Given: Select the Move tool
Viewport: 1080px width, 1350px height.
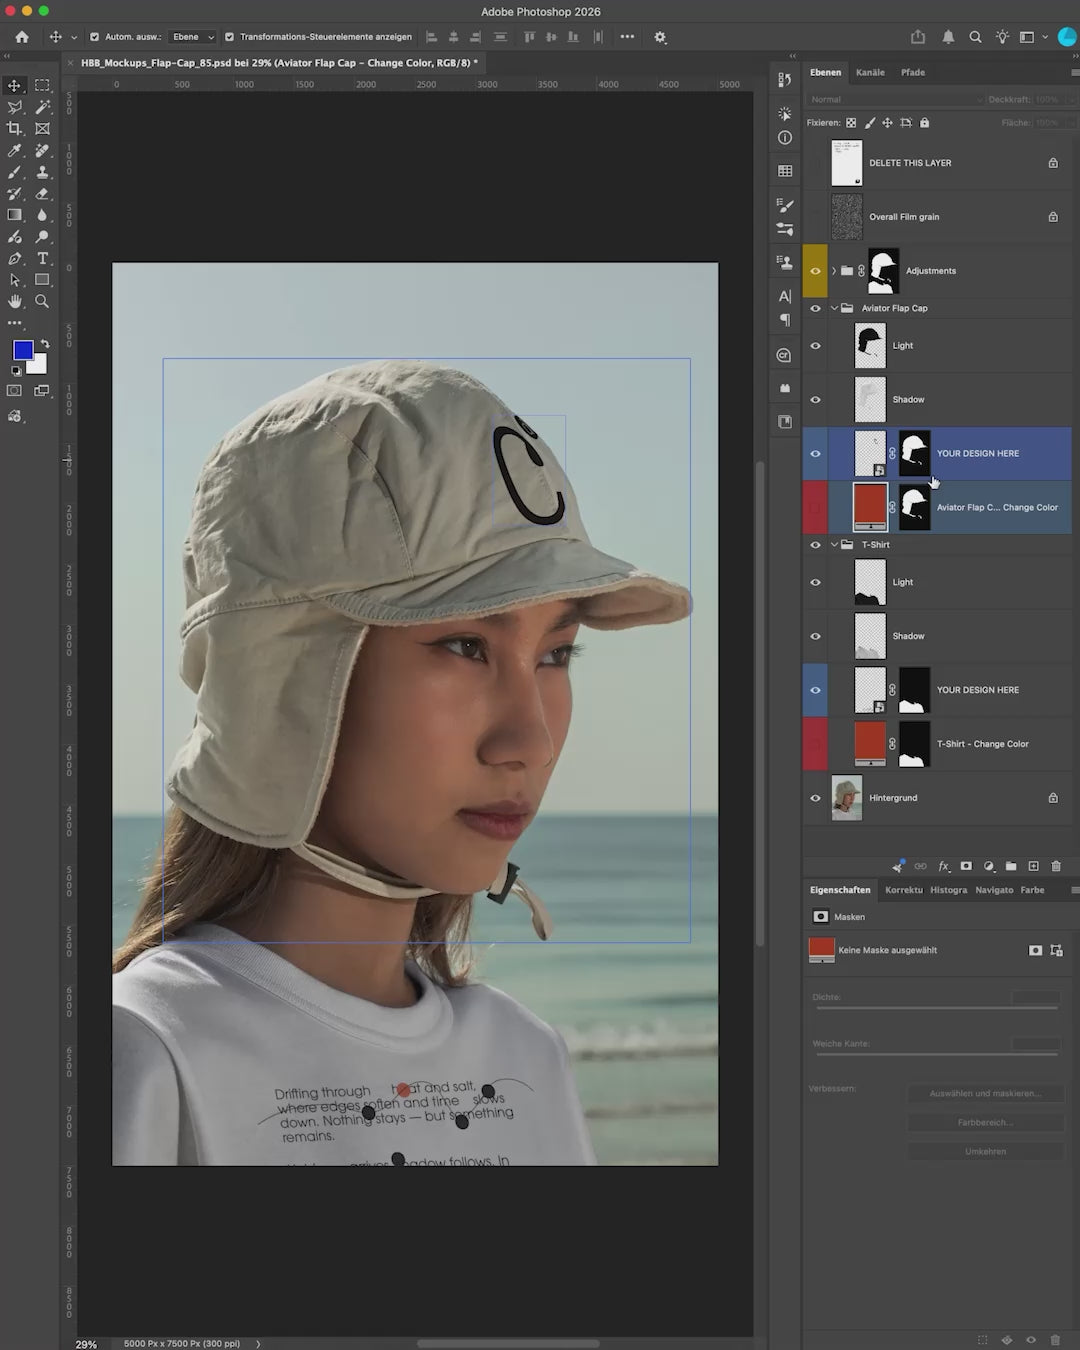Looking at the screenshot, I should click(14, 85).
